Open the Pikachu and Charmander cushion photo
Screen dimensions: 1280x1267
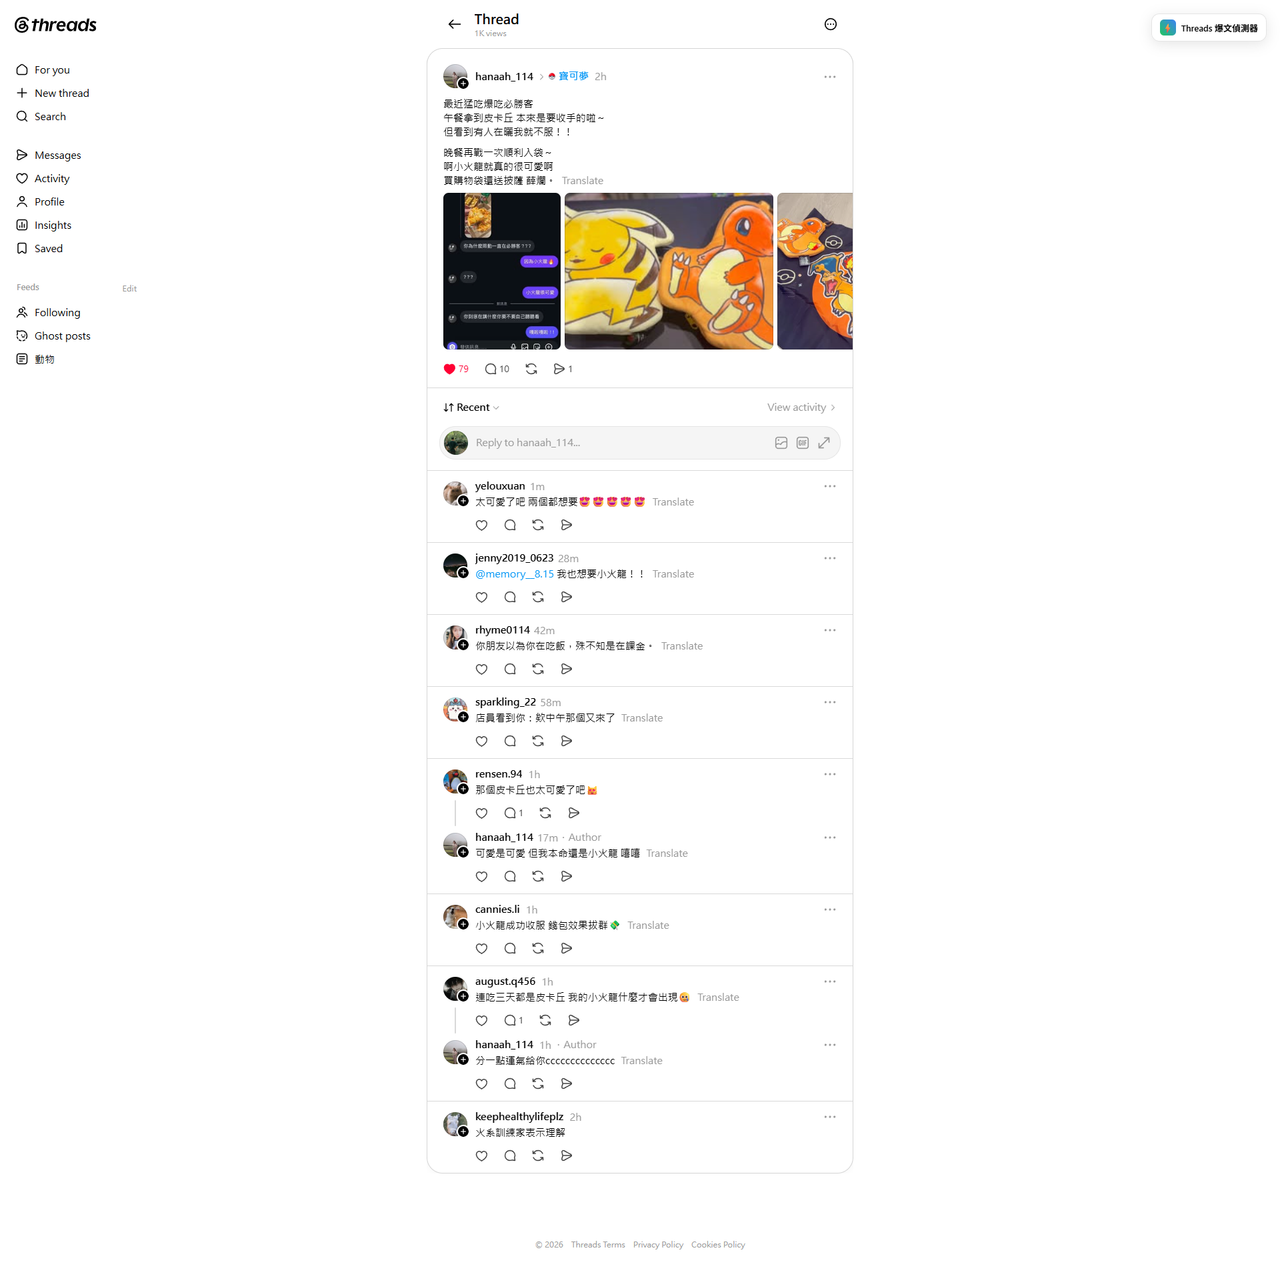669,271
